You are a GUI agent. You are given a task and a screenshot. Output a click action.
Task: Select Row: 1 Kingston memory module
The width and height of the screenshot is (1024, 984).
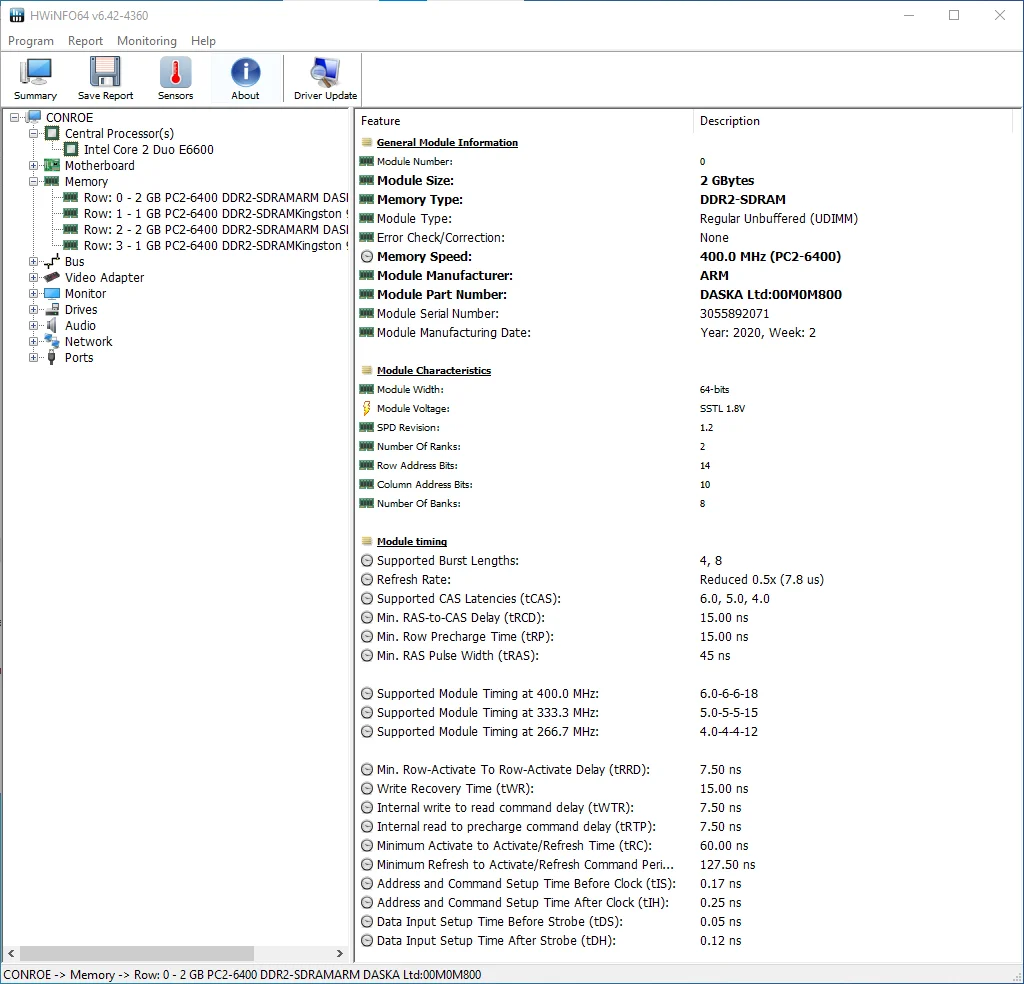tap(216, 214)
